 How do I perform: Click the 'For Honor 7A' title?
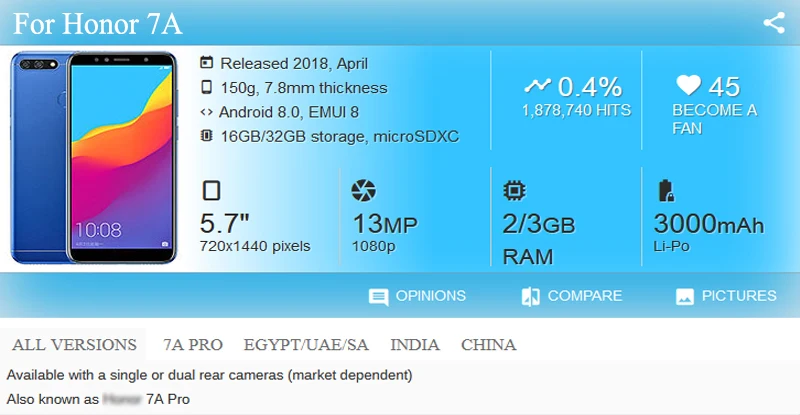(x=97, y=24)
